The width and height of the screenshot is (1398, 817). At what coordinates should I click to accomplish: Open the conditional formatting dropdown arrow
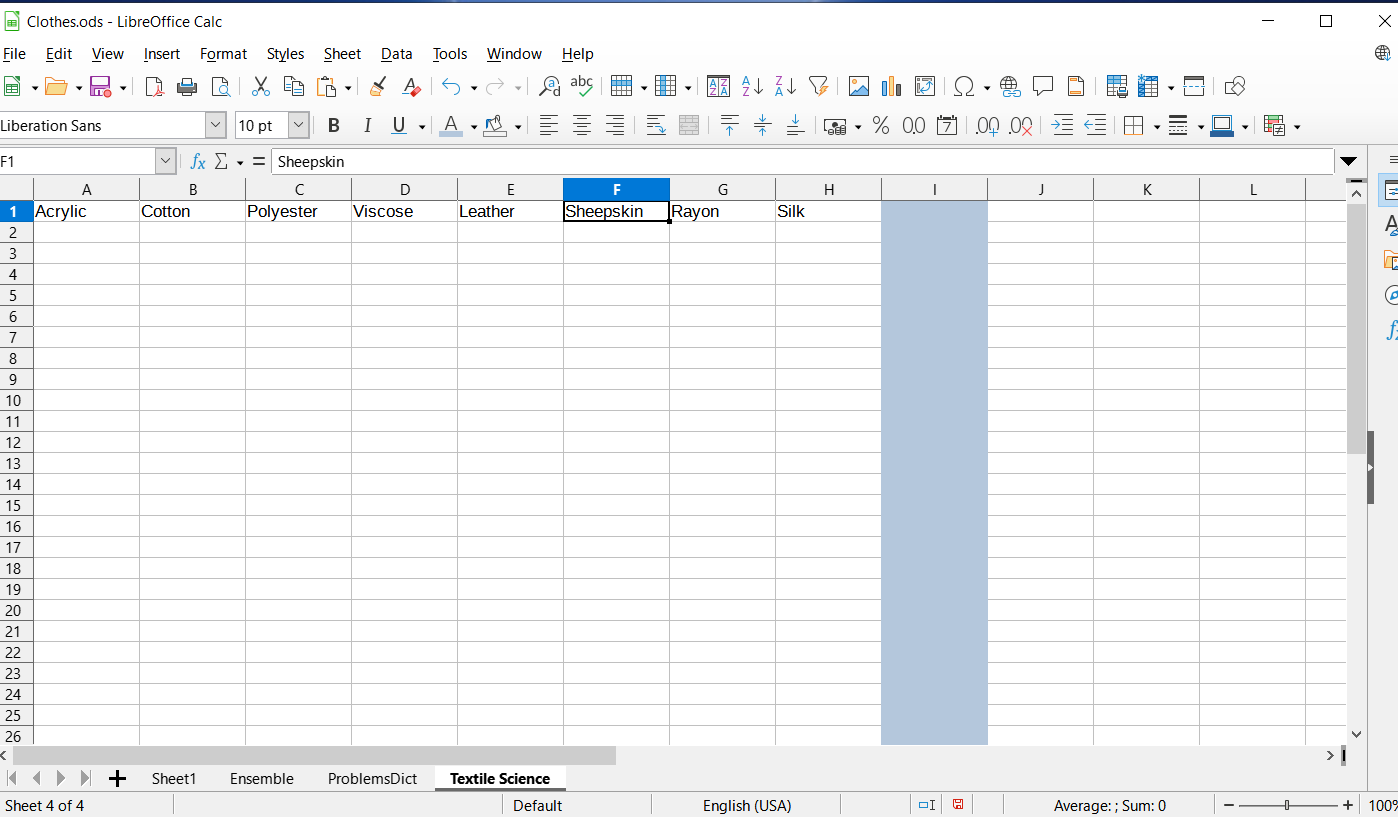tap(1297, 126)
